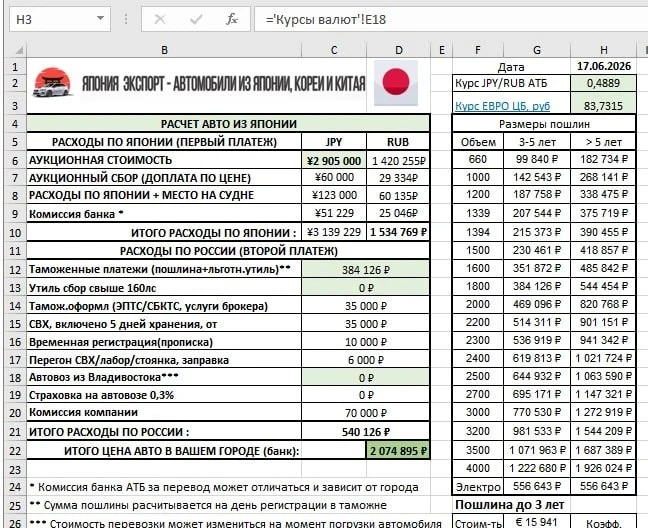
Task: Click the Cancel (X) icon in formula bar
Action: click(160, 19)
